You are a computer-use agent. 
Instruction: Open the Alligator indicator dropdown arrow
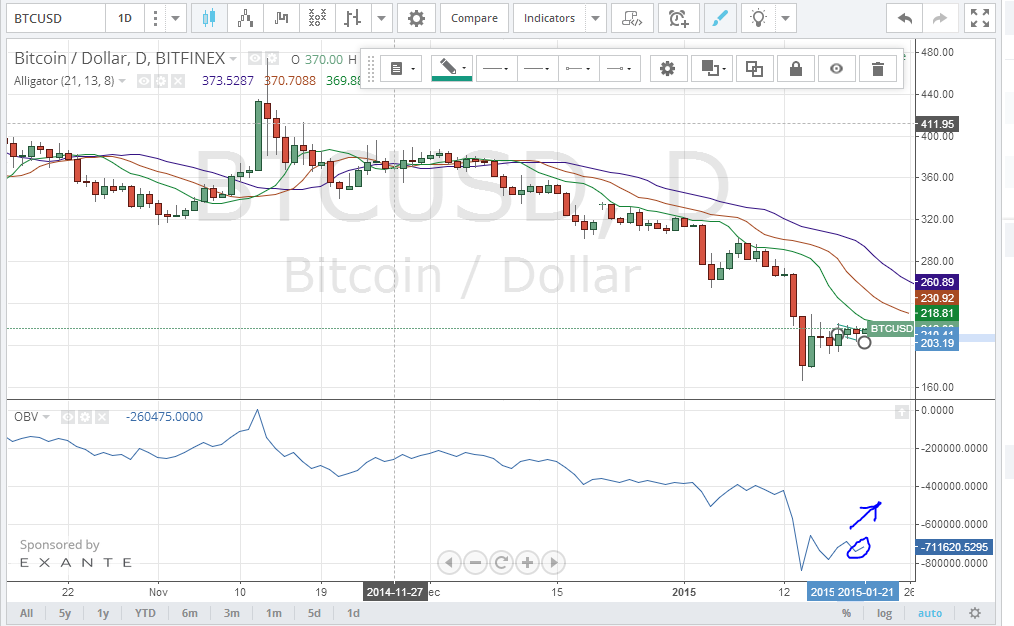click(x=123, y=80)
